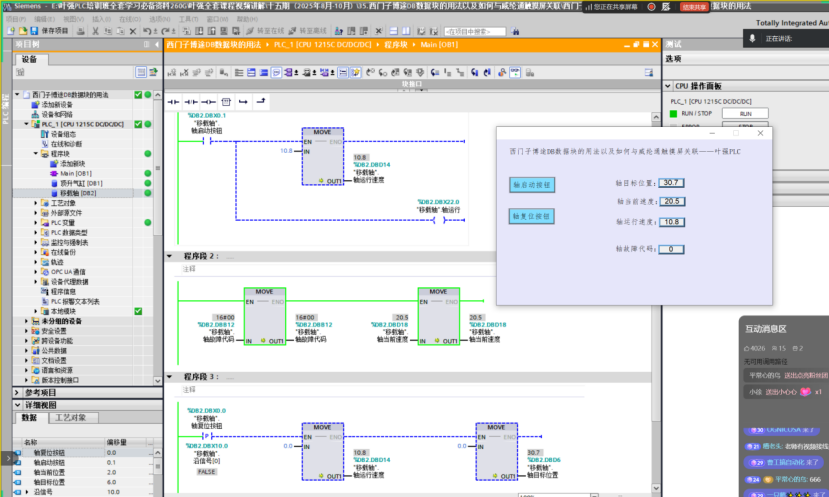Switch to the 工艺对象 tab in detail view

(x=71, y=418)
